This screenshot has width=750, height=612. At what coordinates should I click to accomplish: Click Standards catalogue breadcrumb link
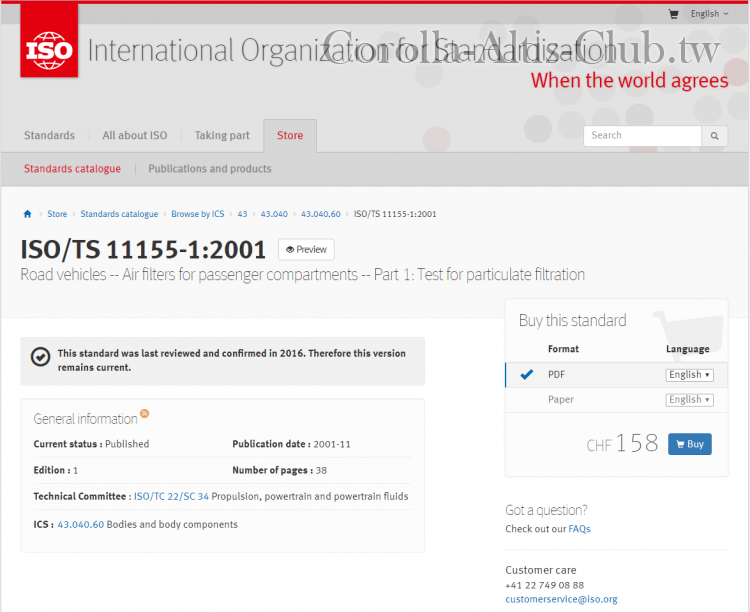pos(119,214)
